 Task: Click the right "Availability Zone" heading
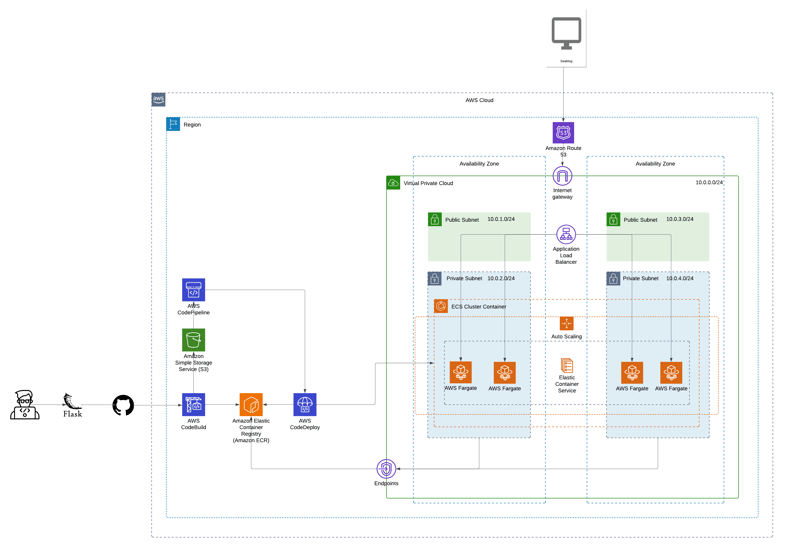[x=655, y=164]
